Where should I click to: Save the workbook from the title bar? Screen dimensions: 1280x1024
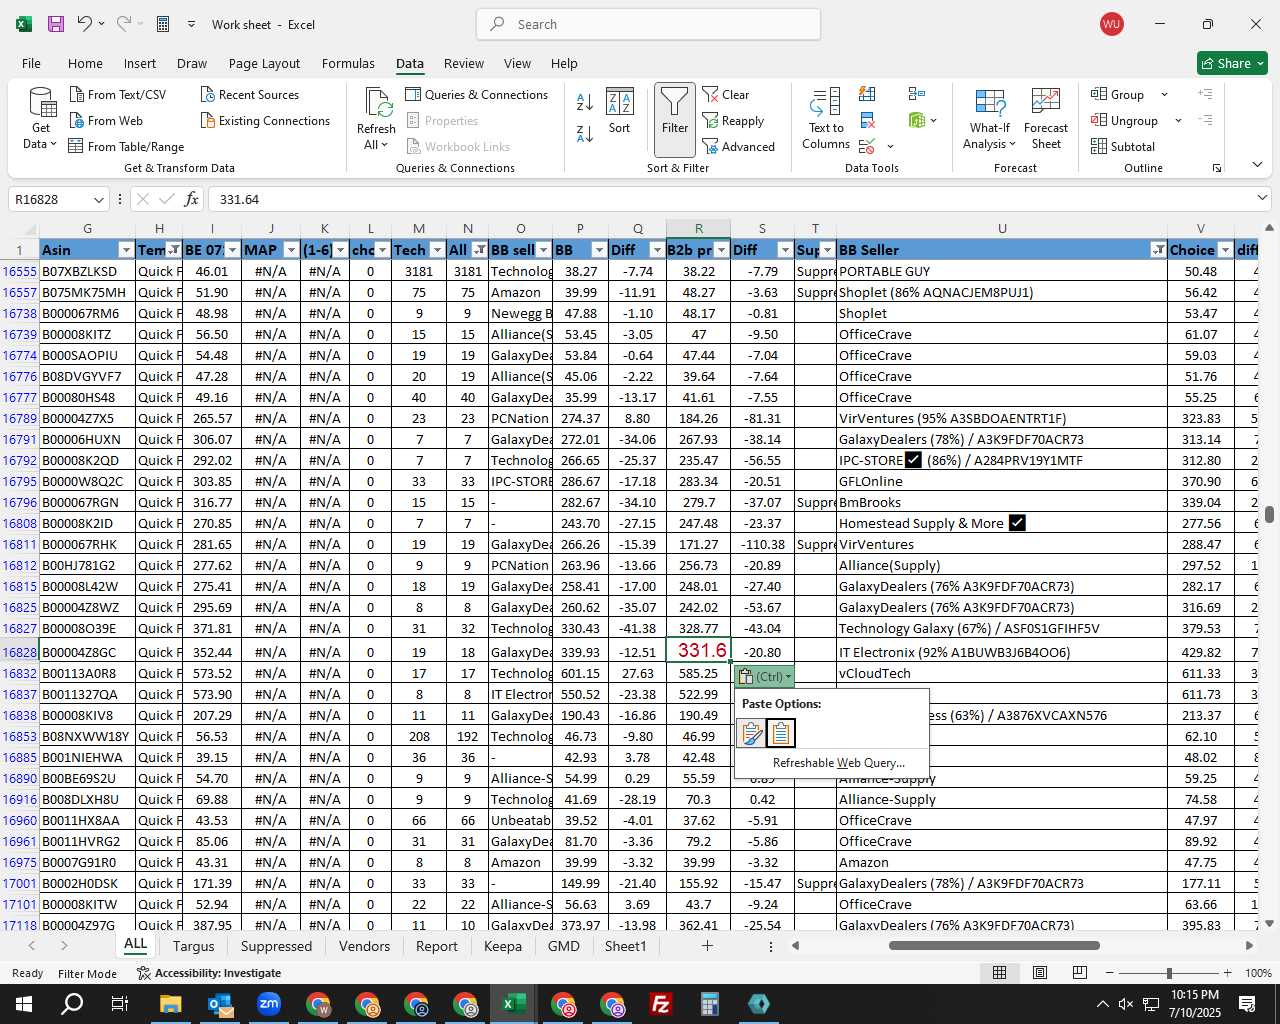pos(56,24)
